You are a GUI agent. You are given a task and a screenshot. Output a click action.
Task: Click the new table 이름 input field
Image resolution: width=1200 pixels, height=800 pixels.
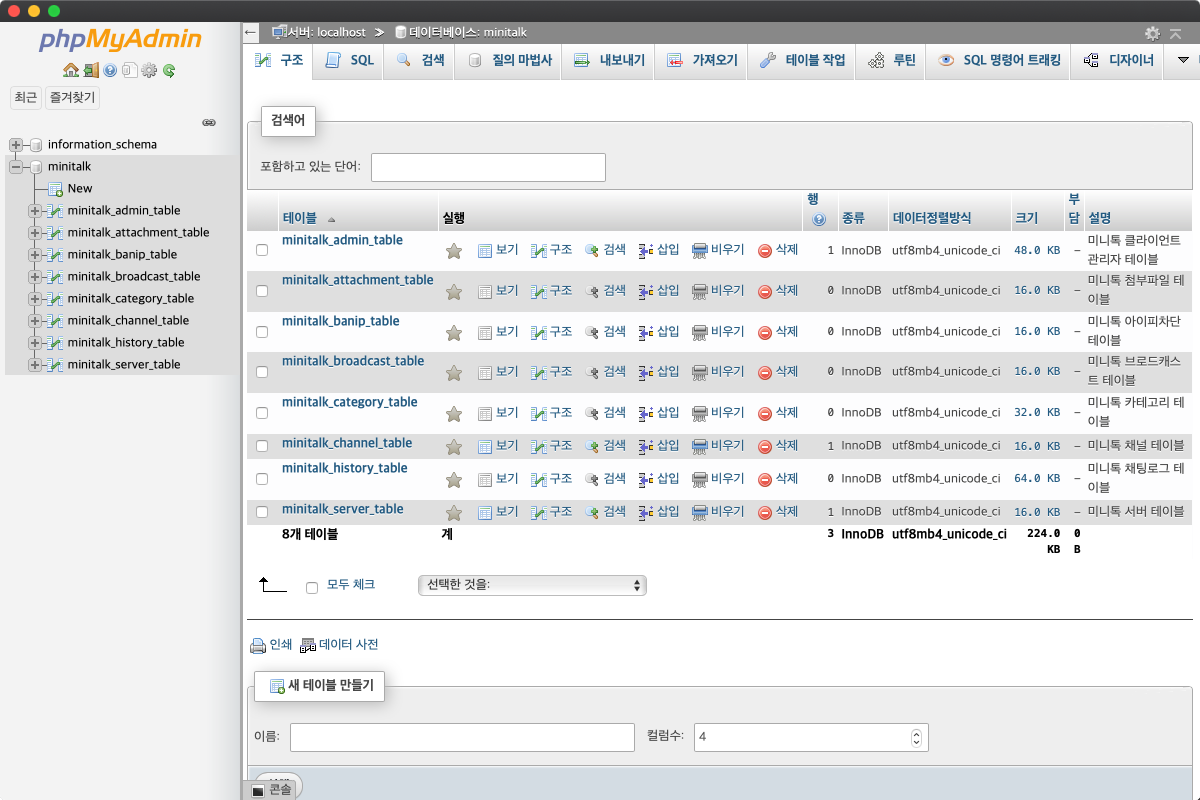(x=462, y=737)
